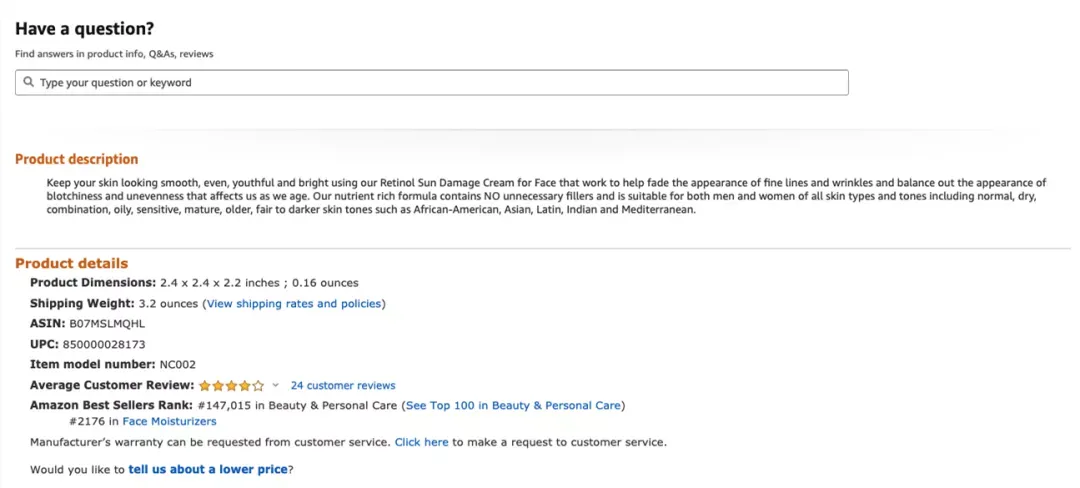Click the first filled rating star
Screen dimensions: 1080x488
tap(205, 385)
